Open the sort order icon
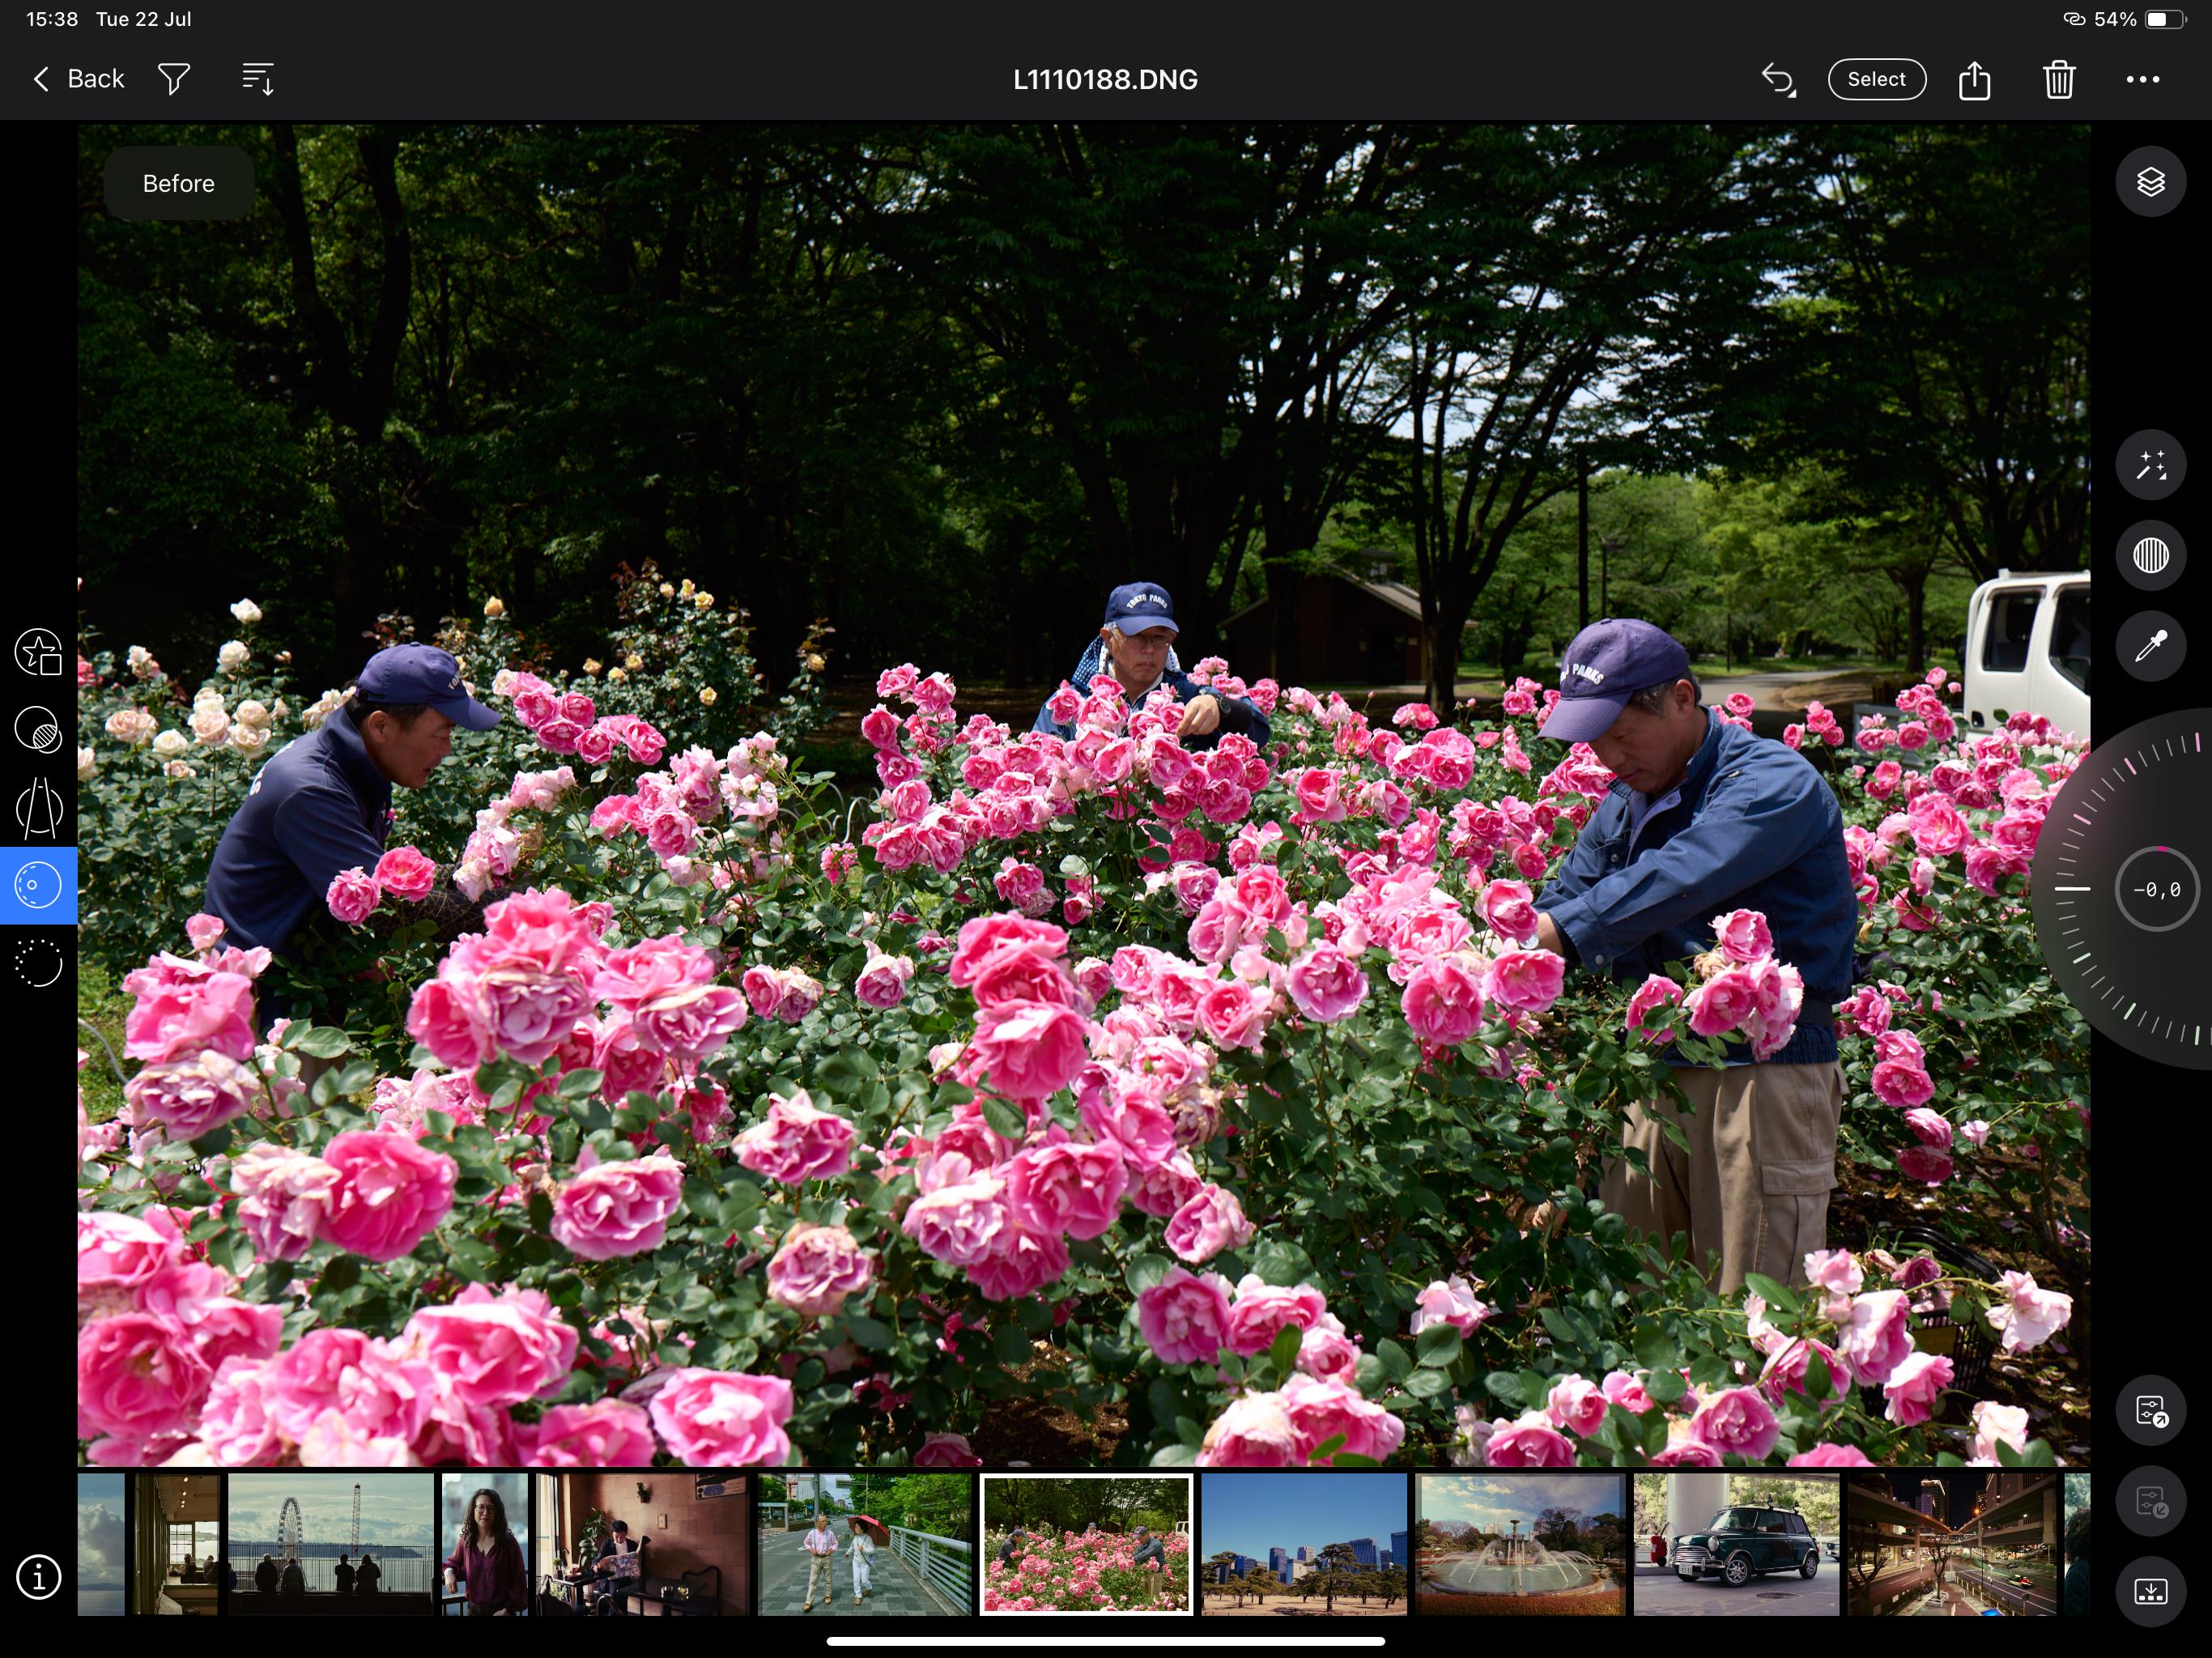The width and height of the screenshot is (2212, 1658). pyautogui.click(x=258, y=79)
